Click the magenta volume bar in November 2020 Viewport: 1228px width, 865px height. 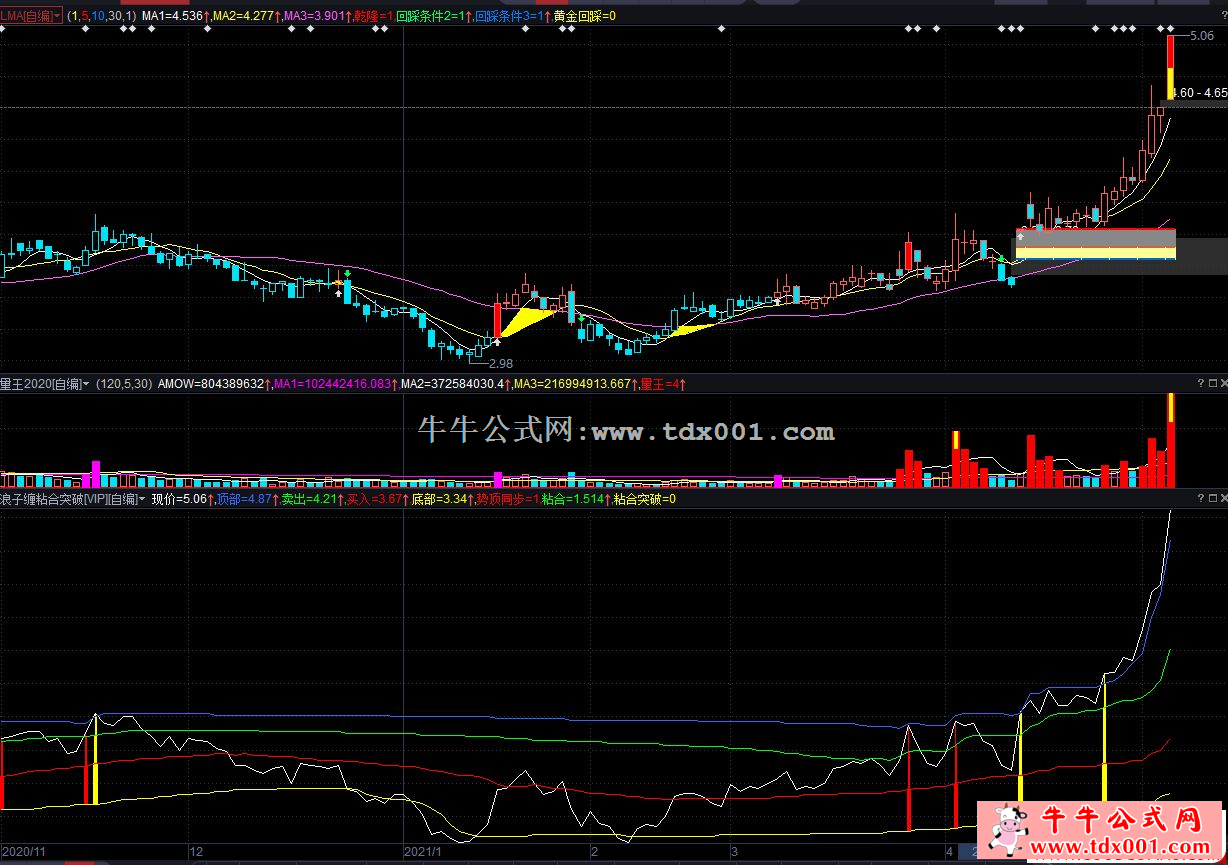tap(96, 473)
